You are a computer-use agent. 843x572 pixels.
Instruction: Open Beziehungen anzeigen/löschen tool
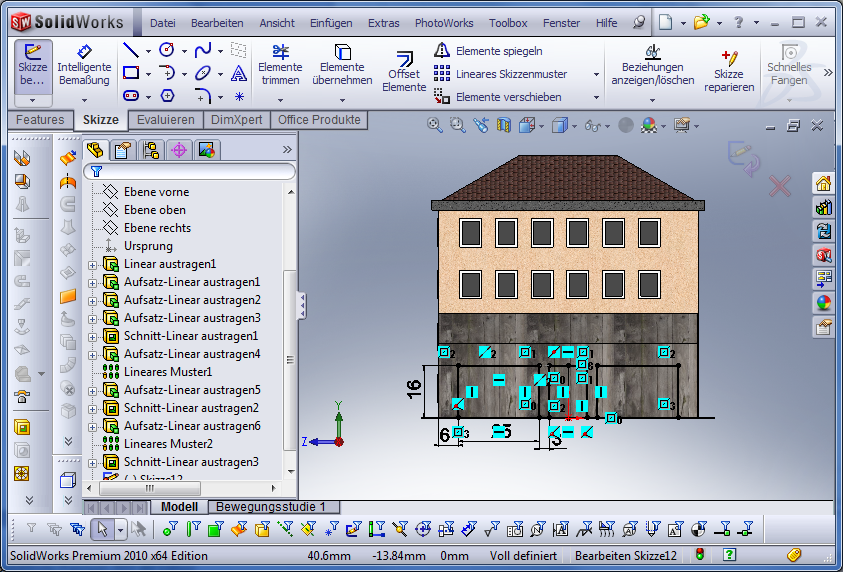click(652, 65)
